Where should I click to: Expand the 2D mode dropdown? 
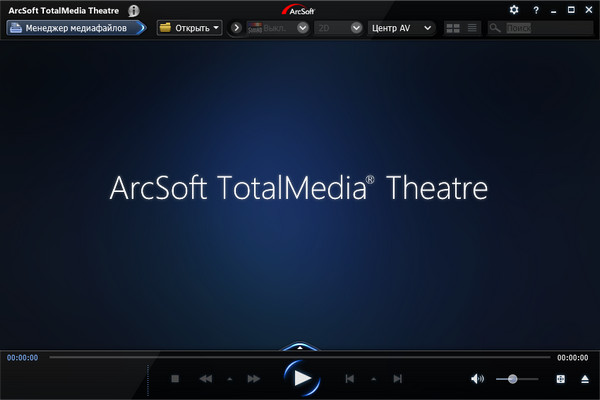tap(356, 28)
